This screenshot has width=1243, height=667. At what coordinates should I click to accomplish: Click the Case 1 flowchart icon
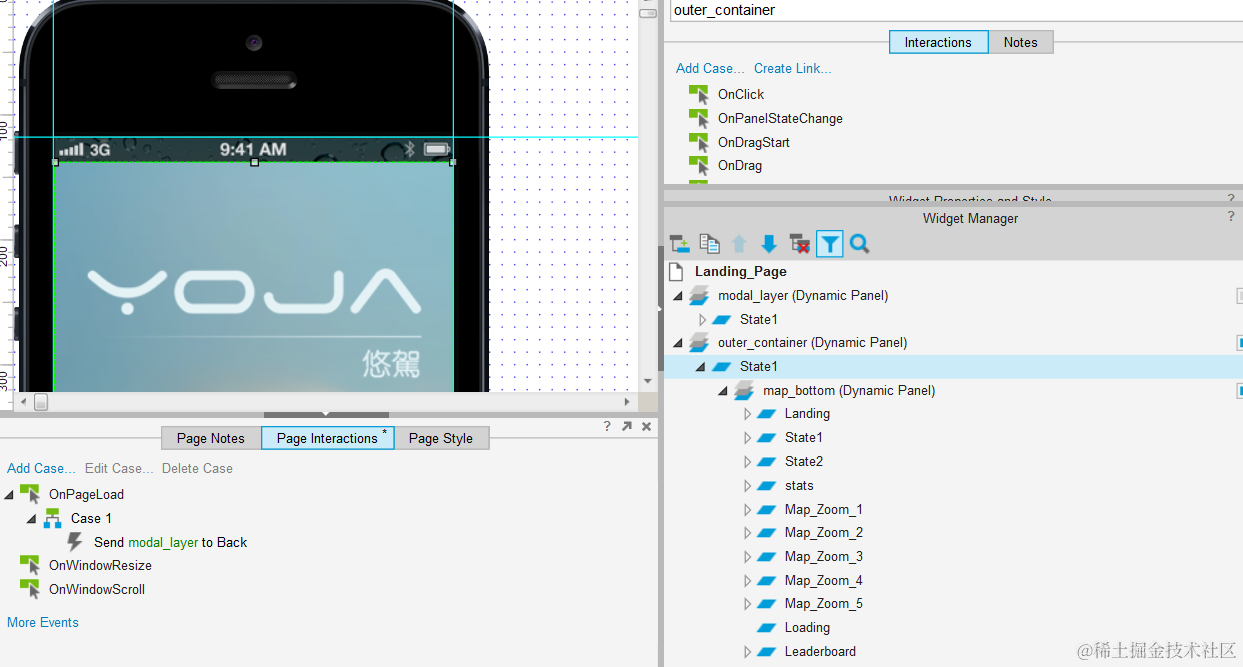pyautogui.click(x=52, y=518)
